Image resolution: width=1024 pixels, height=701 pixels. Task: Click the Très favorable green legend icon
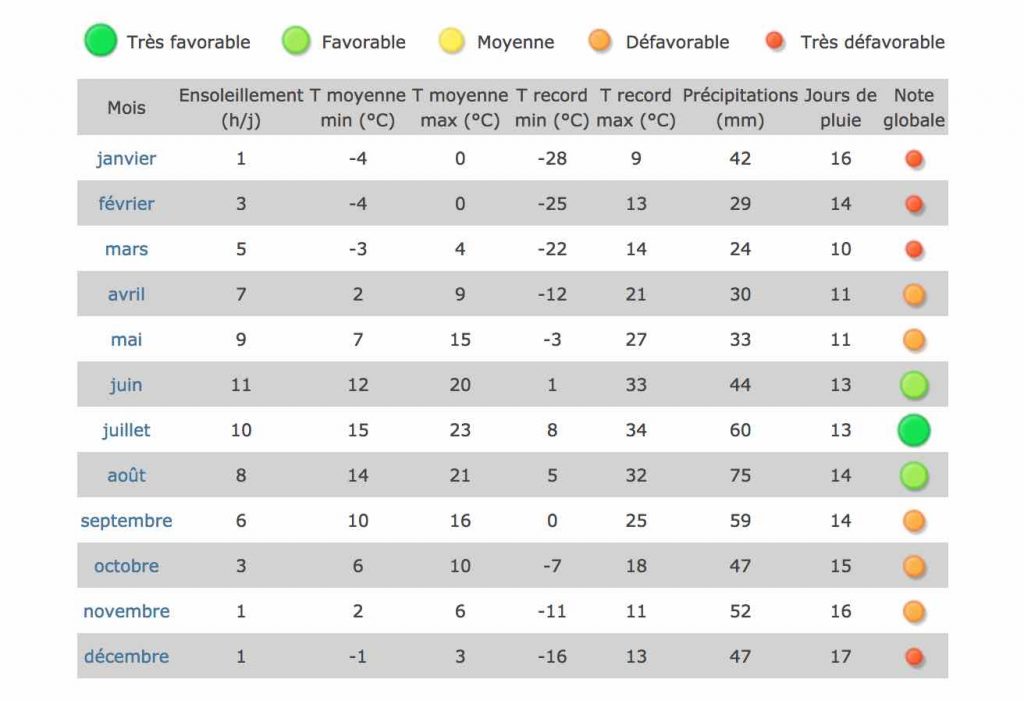click(101, 41)
